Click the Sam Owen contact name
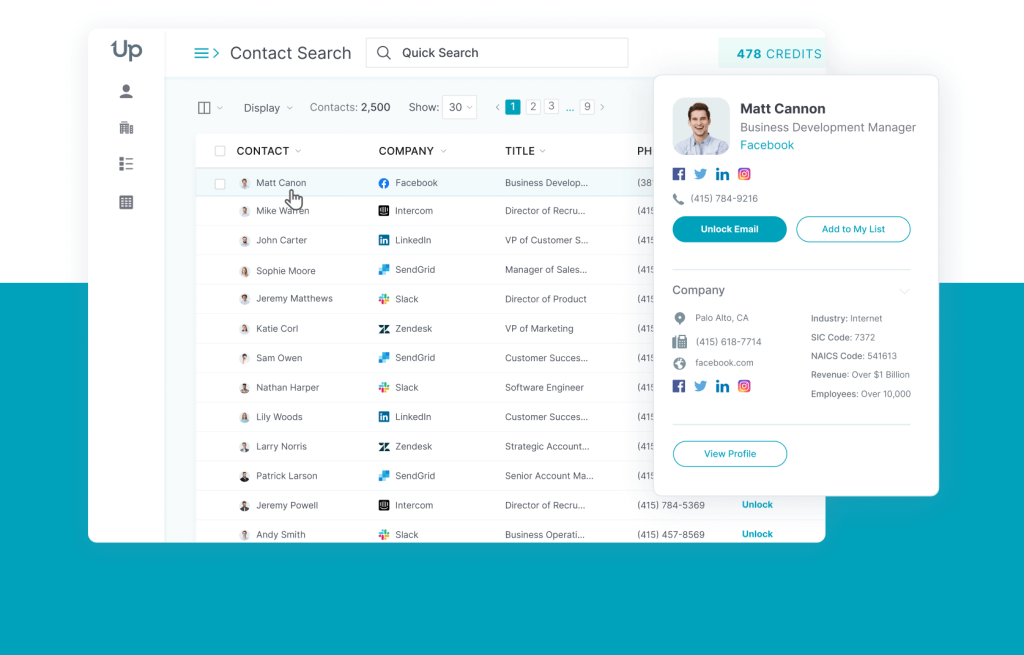1024x655 pixels. click(279, 359)
